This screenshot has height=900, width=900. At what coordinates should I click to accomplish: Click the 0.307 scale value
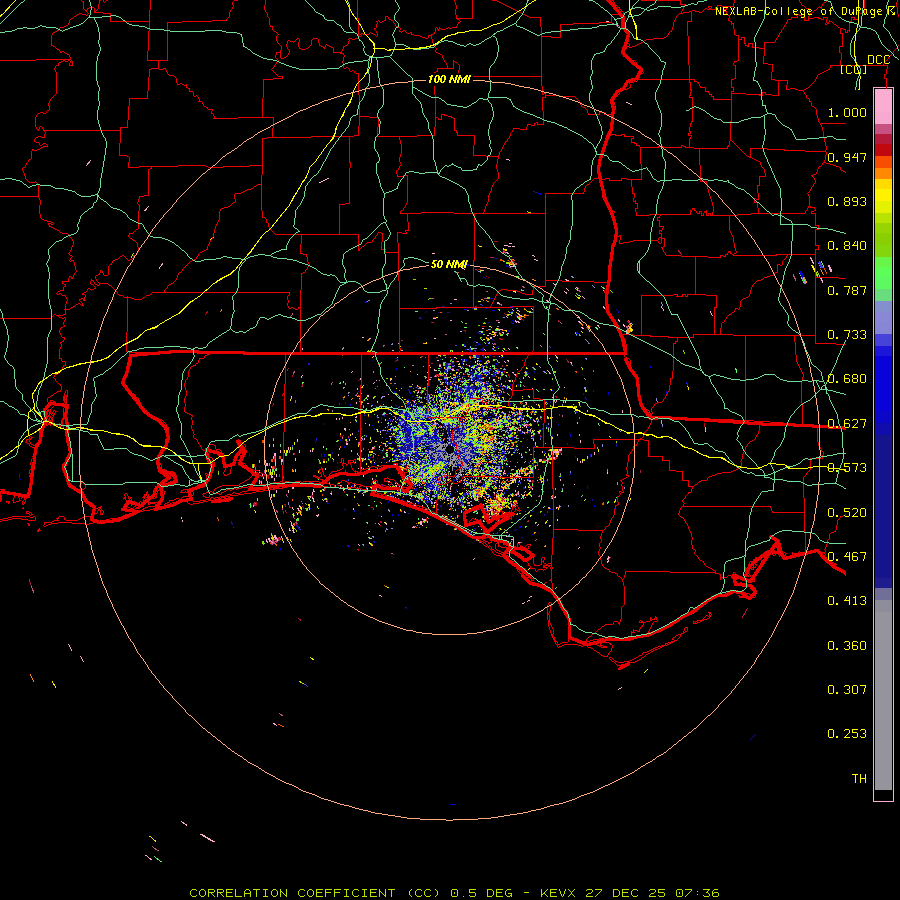[x=847, y=690]
